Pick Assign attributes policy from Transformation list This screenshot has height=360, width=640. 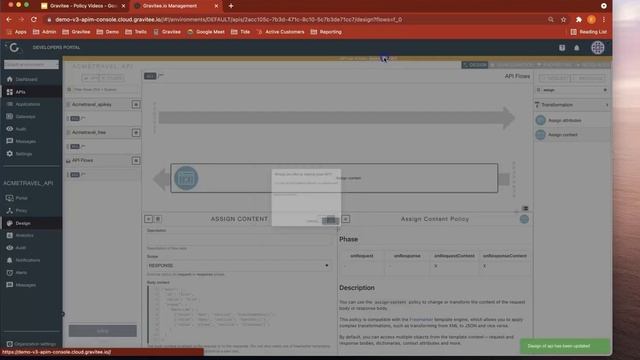pyautogui.click(x=572, y=120)
